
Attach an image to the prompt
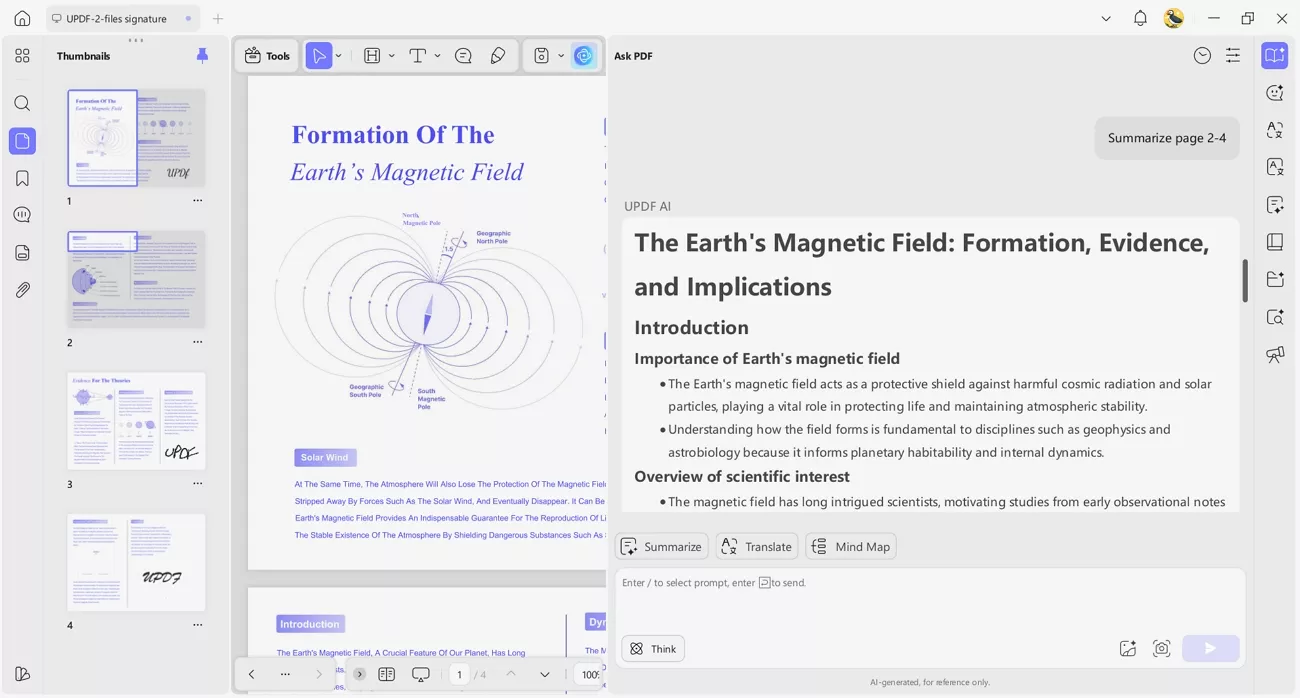(x=1128, y=649)
